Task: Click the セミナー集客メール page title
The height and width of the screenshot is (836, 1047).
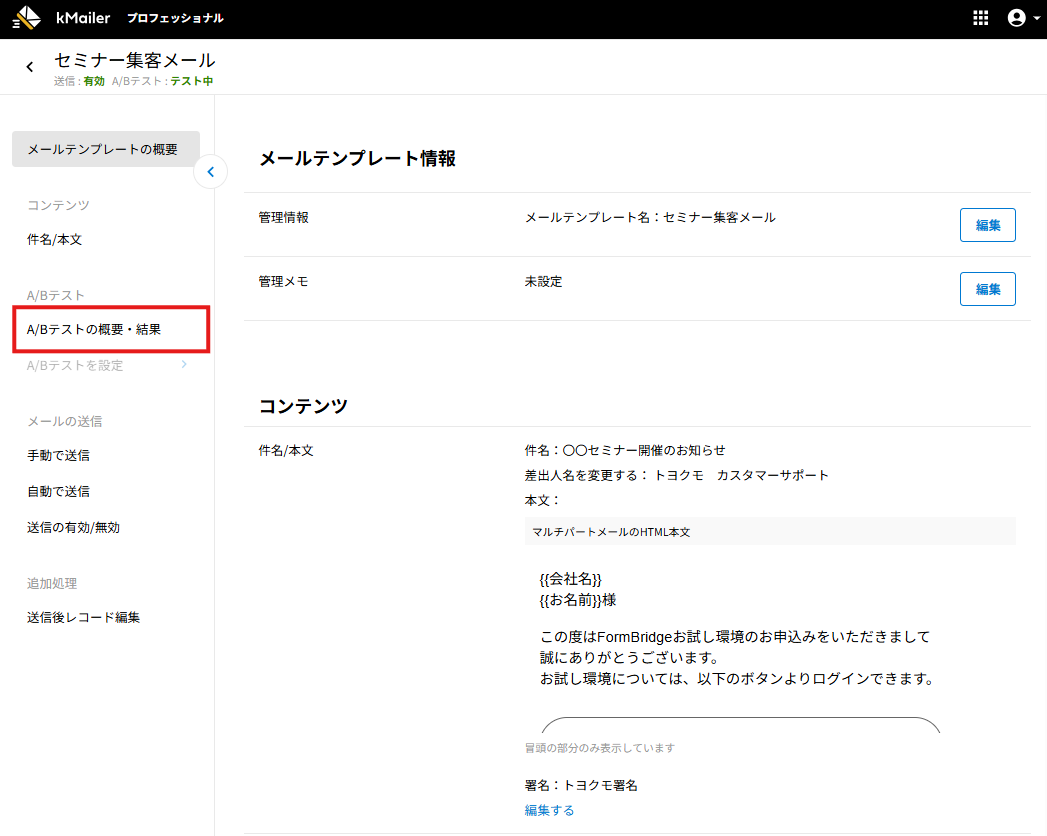Action: pyautogui.click(x=134, y=61)
